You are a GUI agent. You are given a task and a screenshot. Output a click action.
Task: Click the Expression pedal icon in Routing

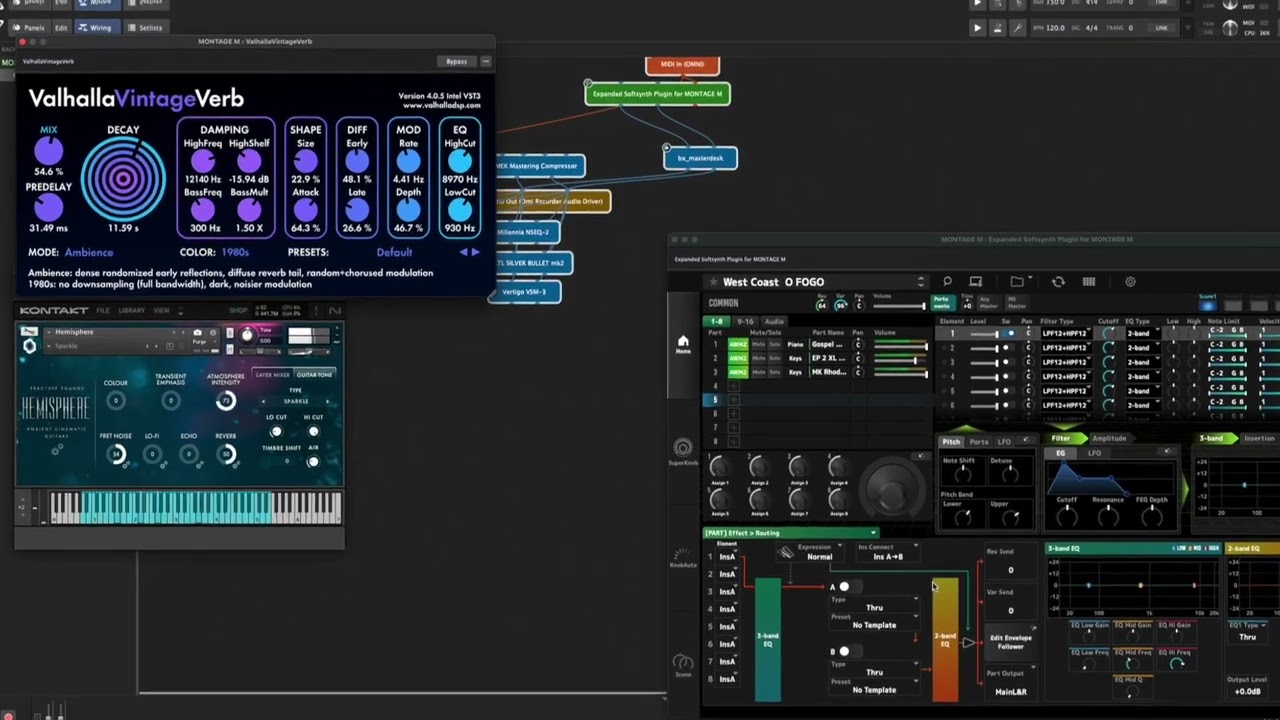pyautogui.click(x=786, y=552)
